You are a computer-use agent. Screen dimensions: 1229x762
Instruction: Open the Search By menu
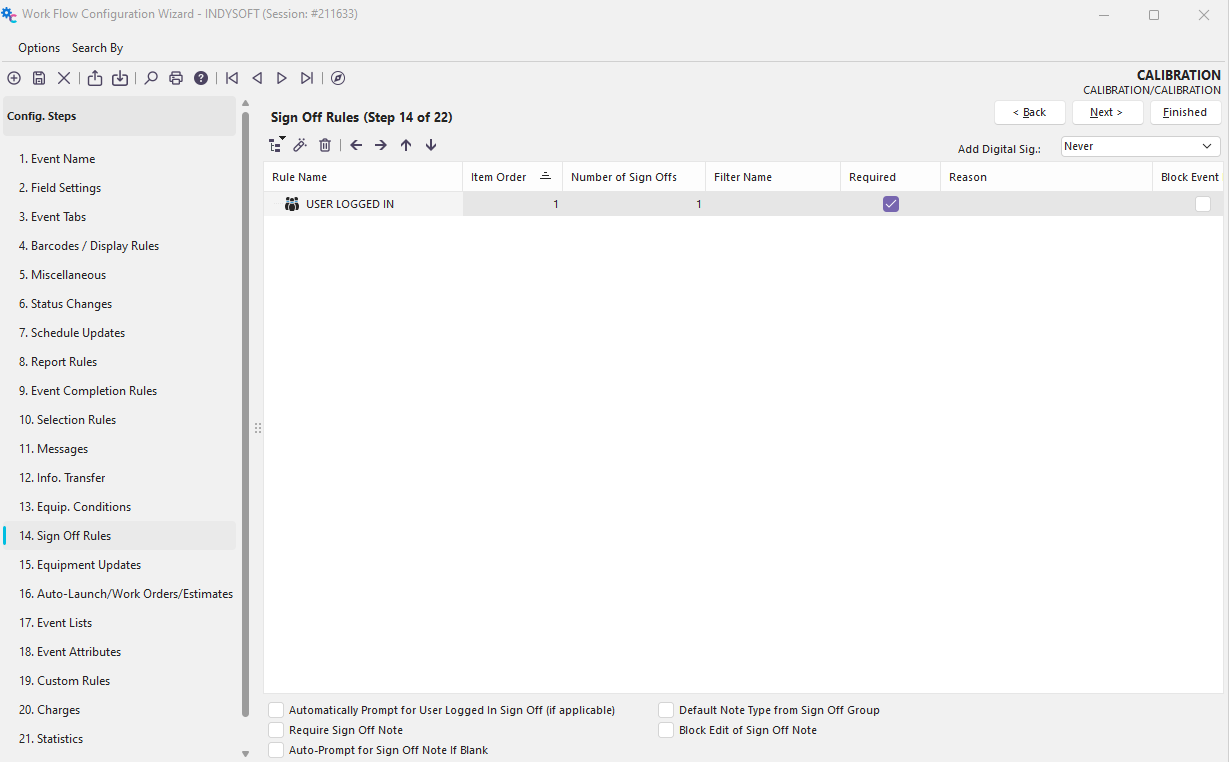[x=97, y=48]
